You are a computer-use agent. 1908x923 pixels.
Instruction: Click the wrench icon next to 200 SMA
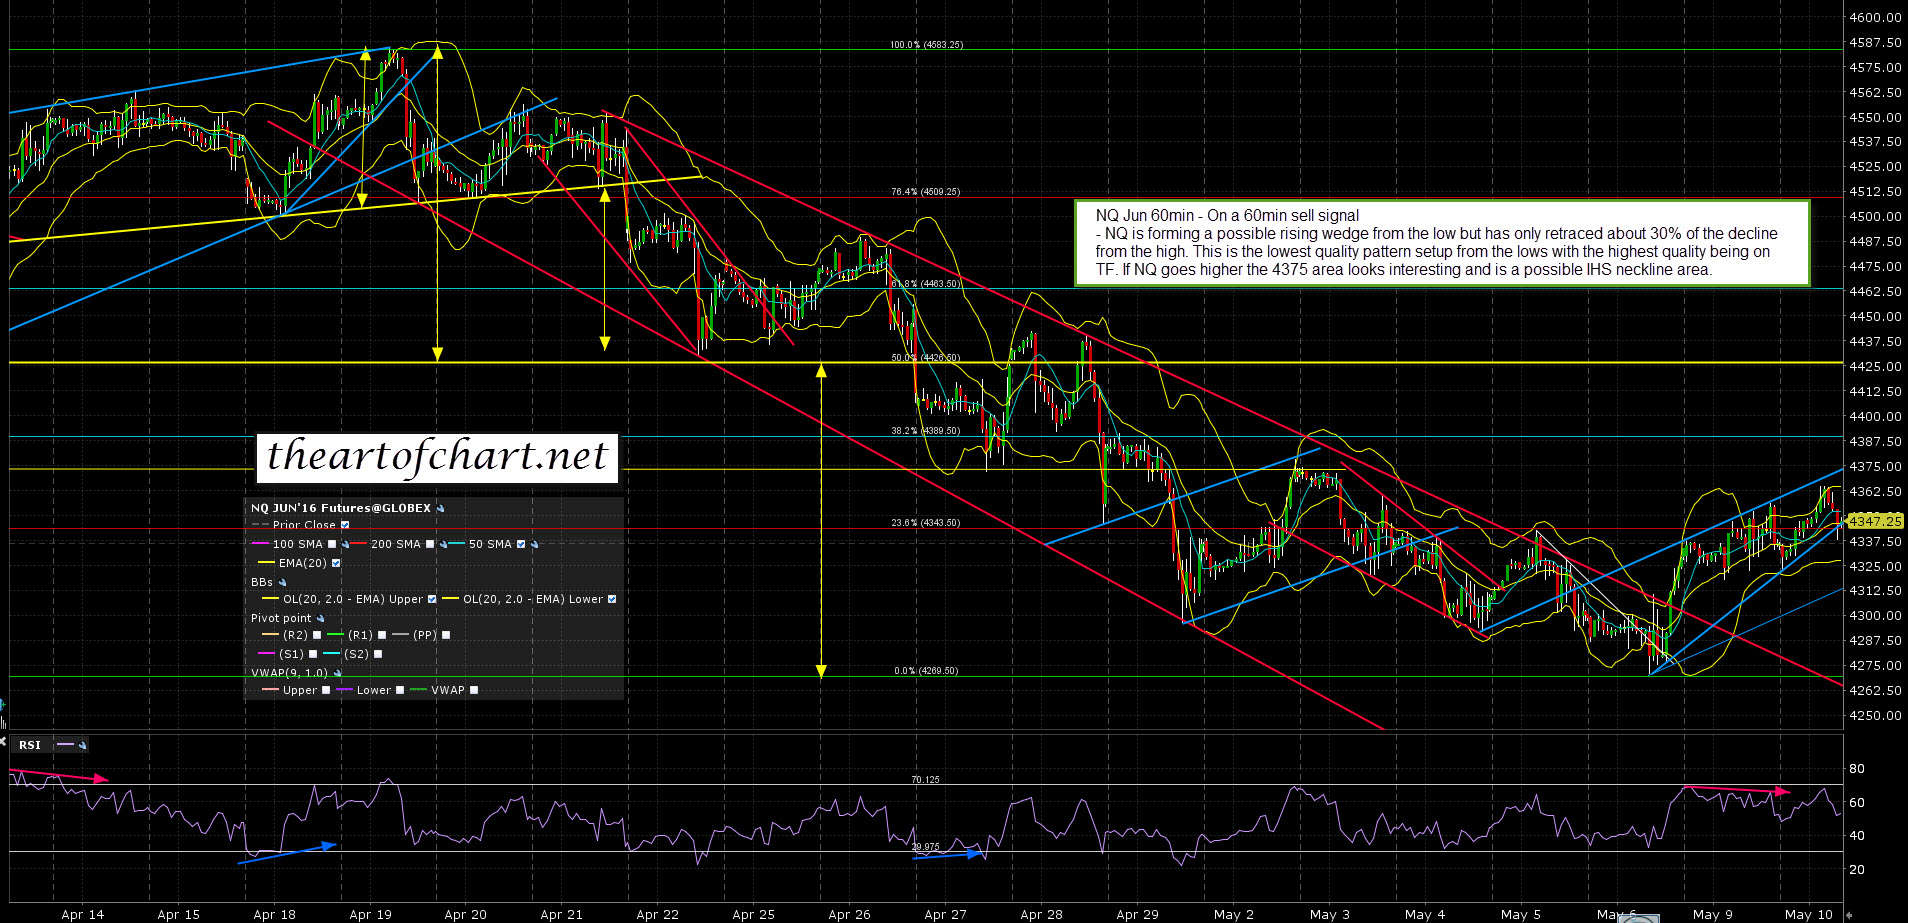[443, 545]
